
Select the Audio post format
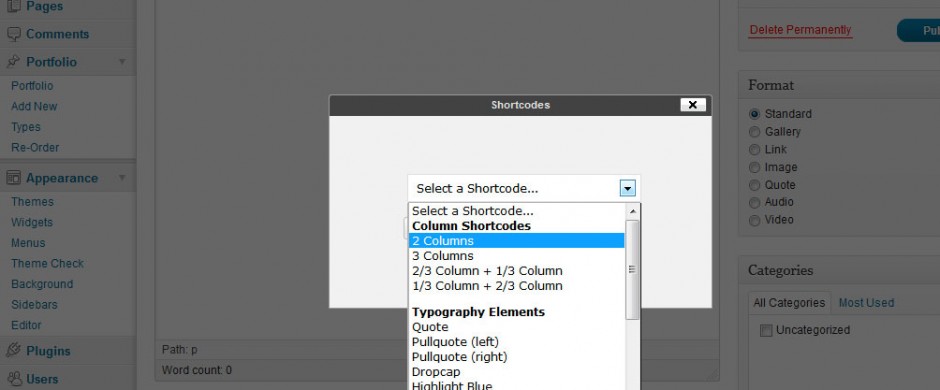pos(754,202)
